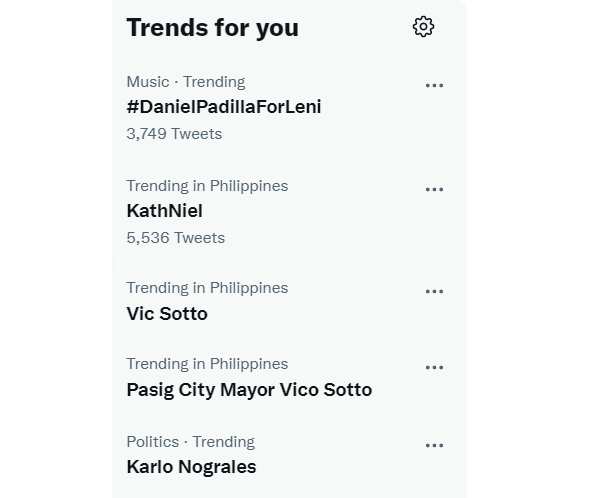
Task: View Pasig City Mayor Vico Sotto trend
Action: click(x=249, y=390)
